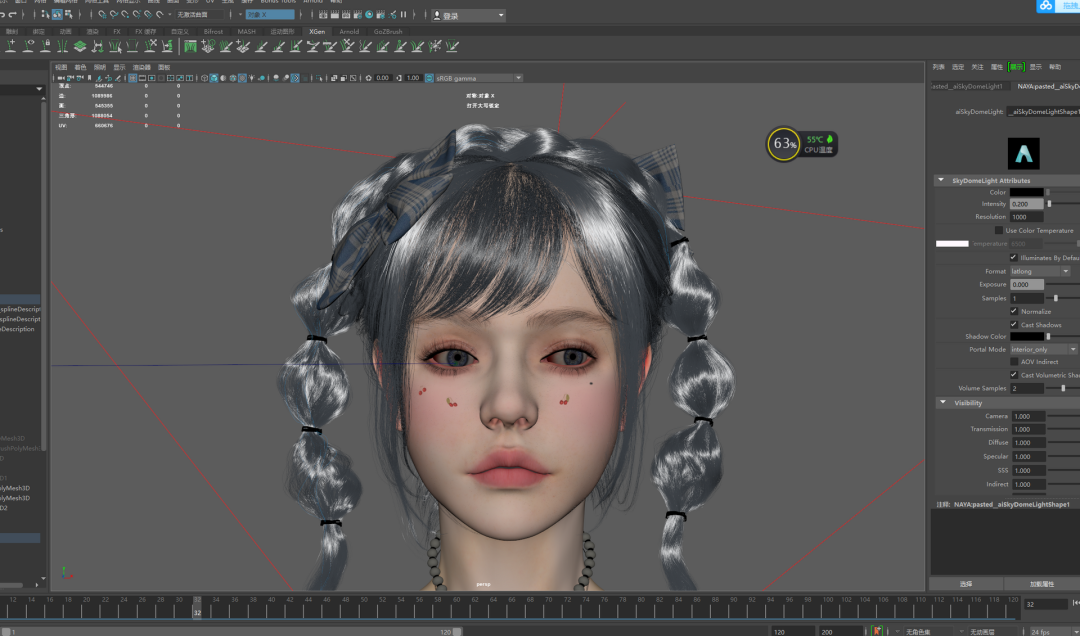Toggle wireframe cube icon in viewport toolbar
This screenshot has width=1080, height=636.
click(x=205, y=78)
